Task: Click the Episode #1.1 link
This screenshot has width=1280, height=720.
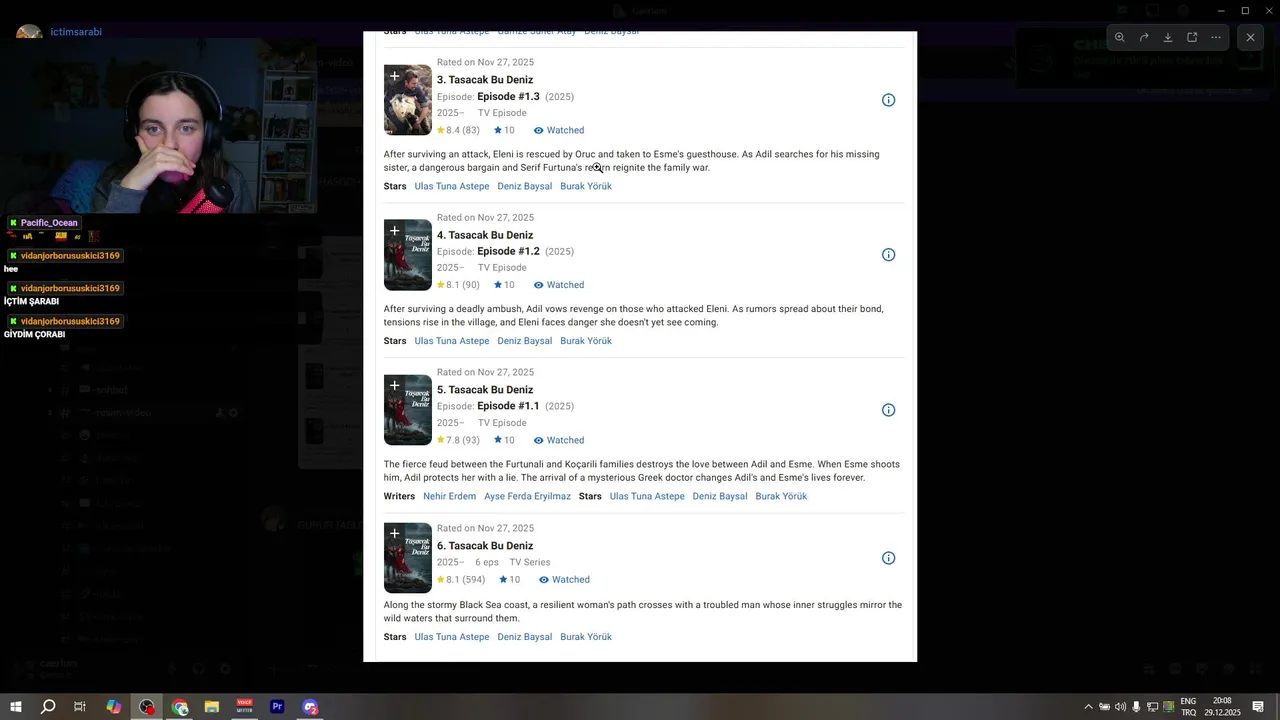Action: (508, 407)
